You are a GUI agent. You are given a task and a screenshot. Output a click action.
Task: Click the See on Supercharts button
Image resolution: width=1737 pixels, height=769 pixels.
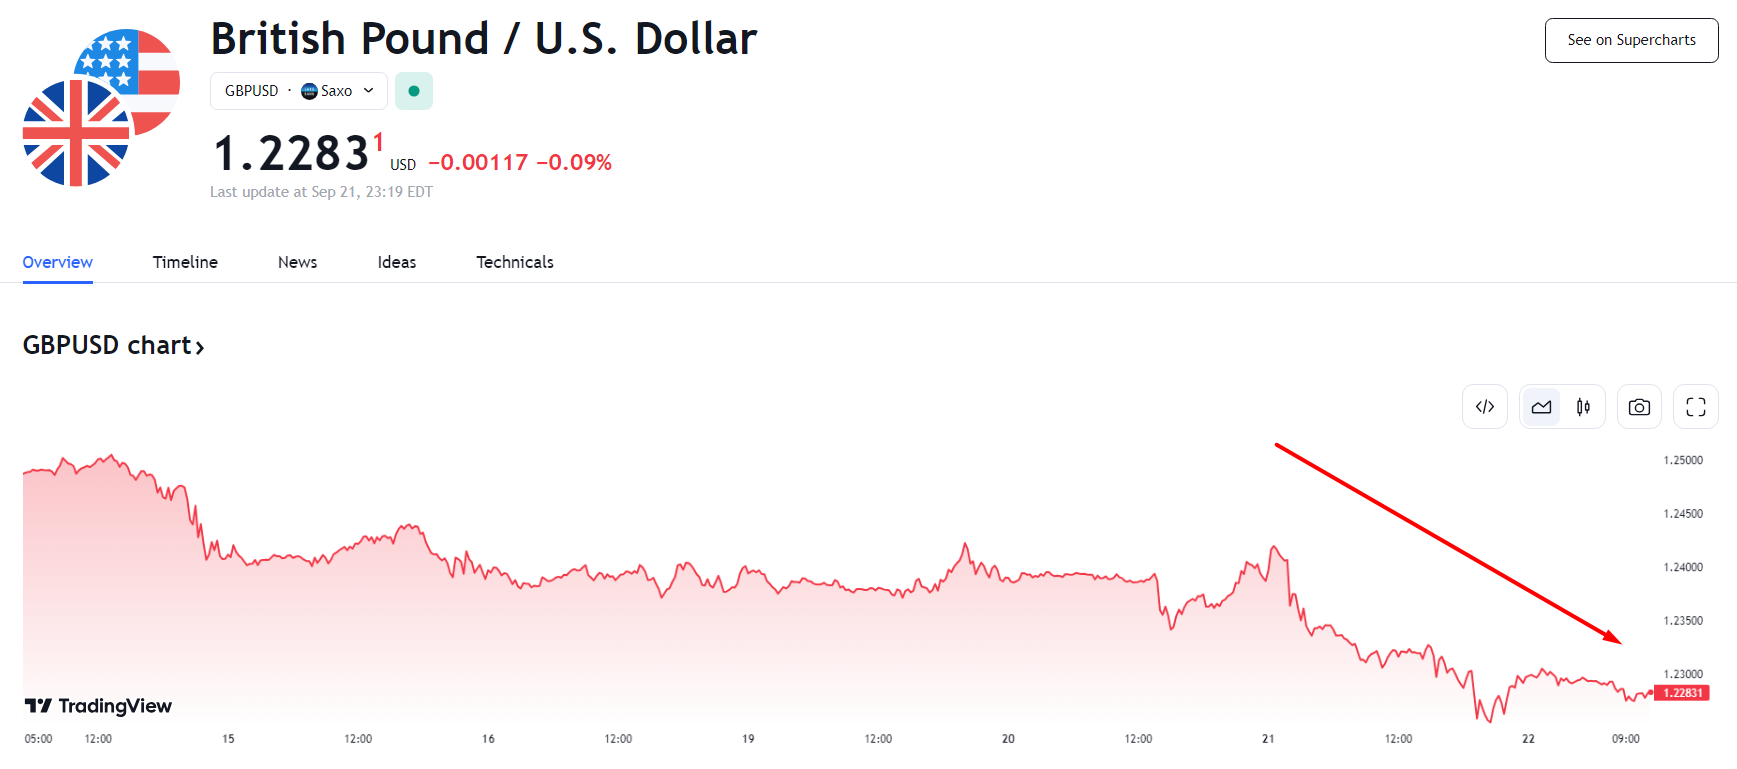1631,40
